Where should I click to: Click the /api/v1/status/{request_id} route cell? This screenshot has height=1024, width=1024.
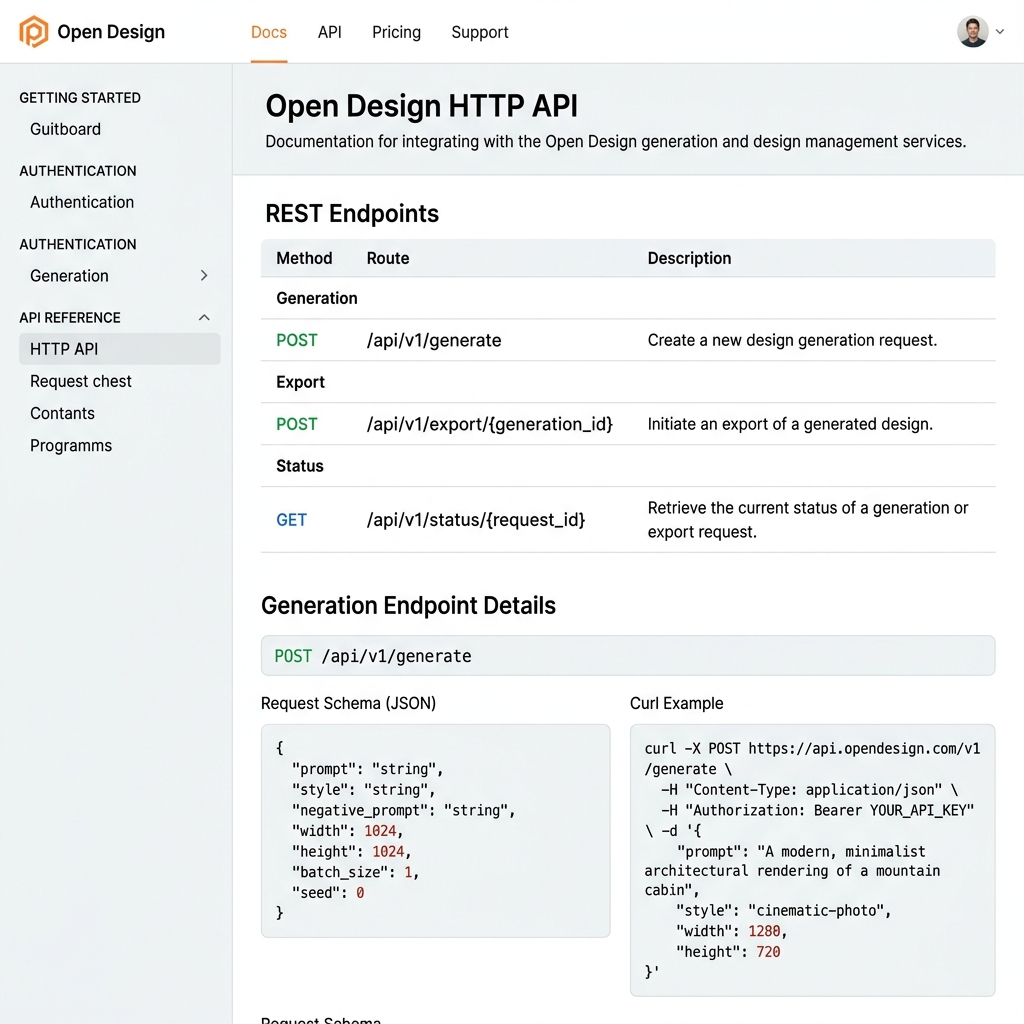476,520
